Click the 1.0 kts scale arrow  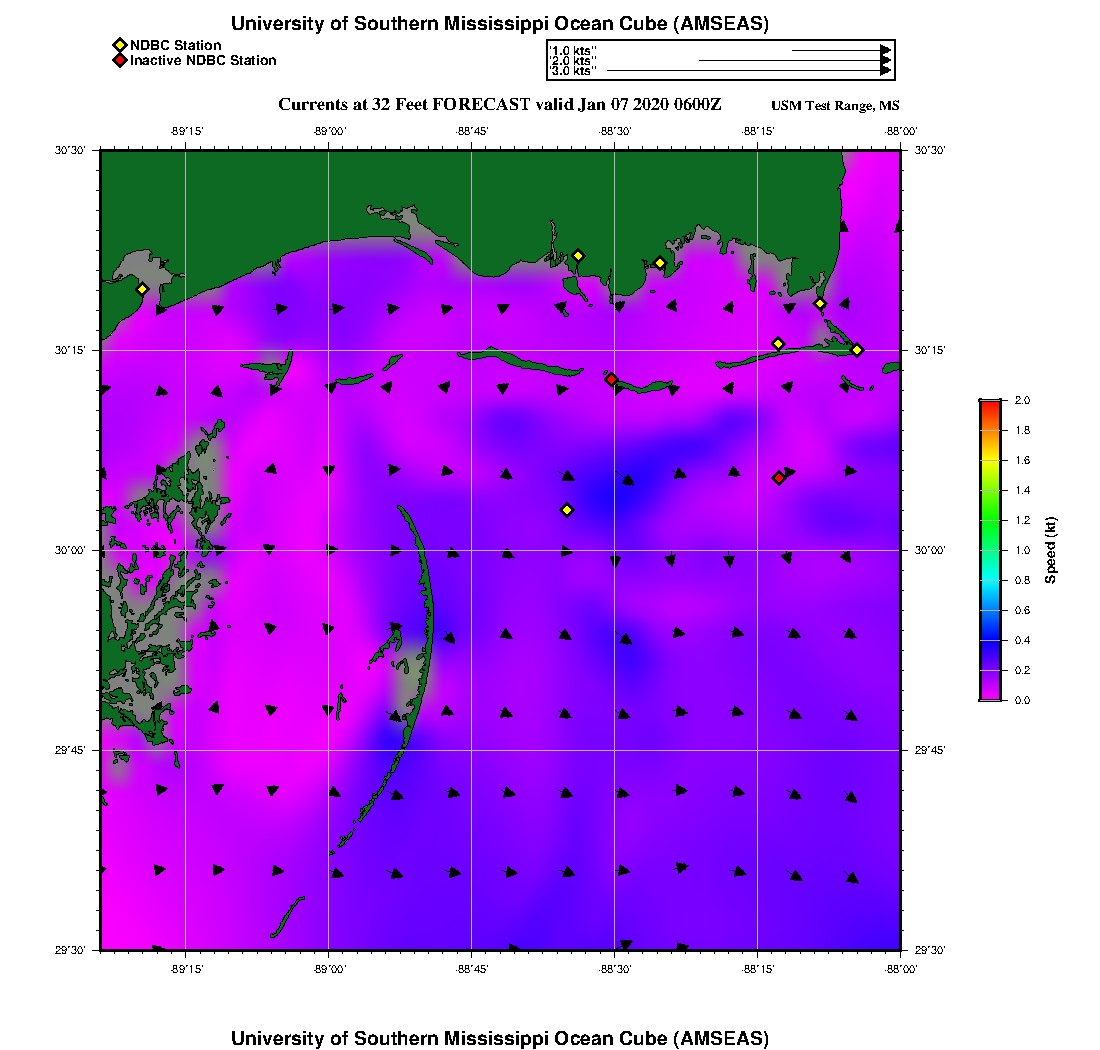[x=840, y=50]
